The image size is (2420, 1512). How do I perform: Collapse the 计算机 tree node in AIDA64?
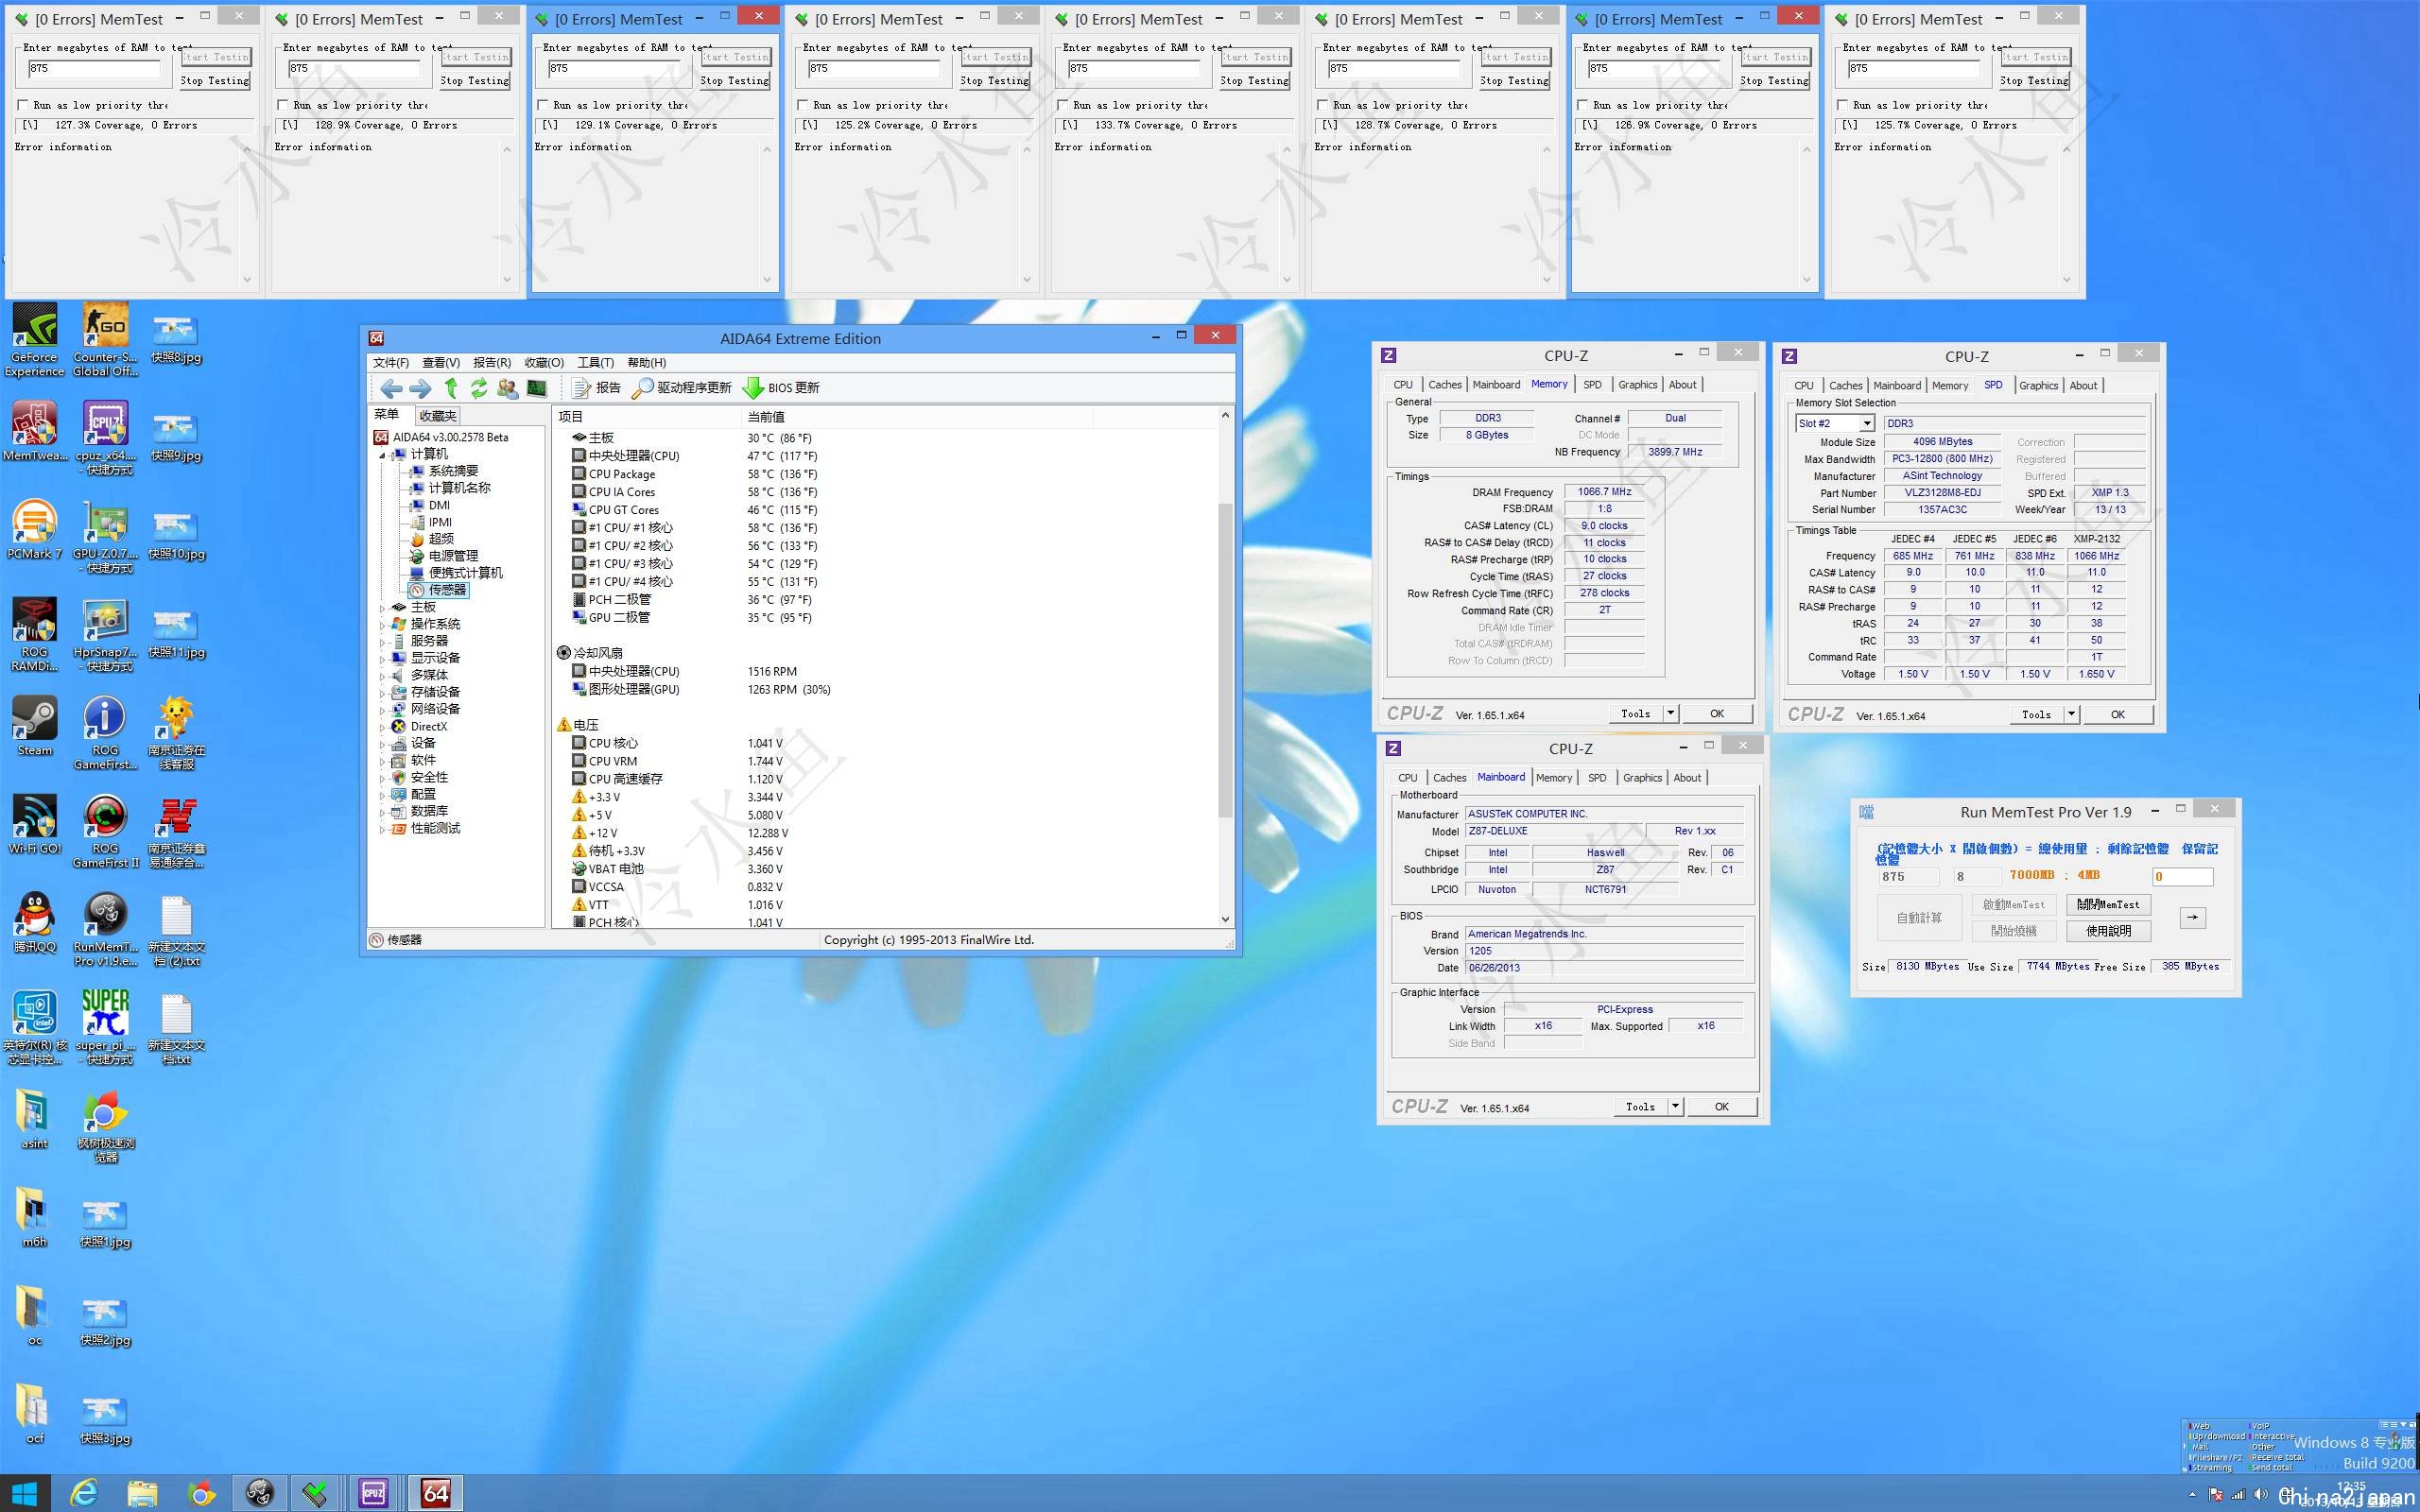click(382, 455)
